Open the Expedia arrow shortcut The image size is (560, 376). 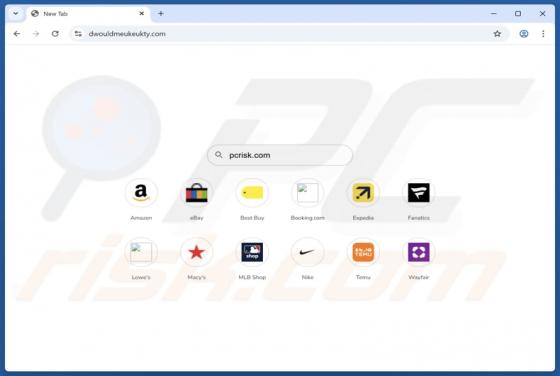pos(363,193)
